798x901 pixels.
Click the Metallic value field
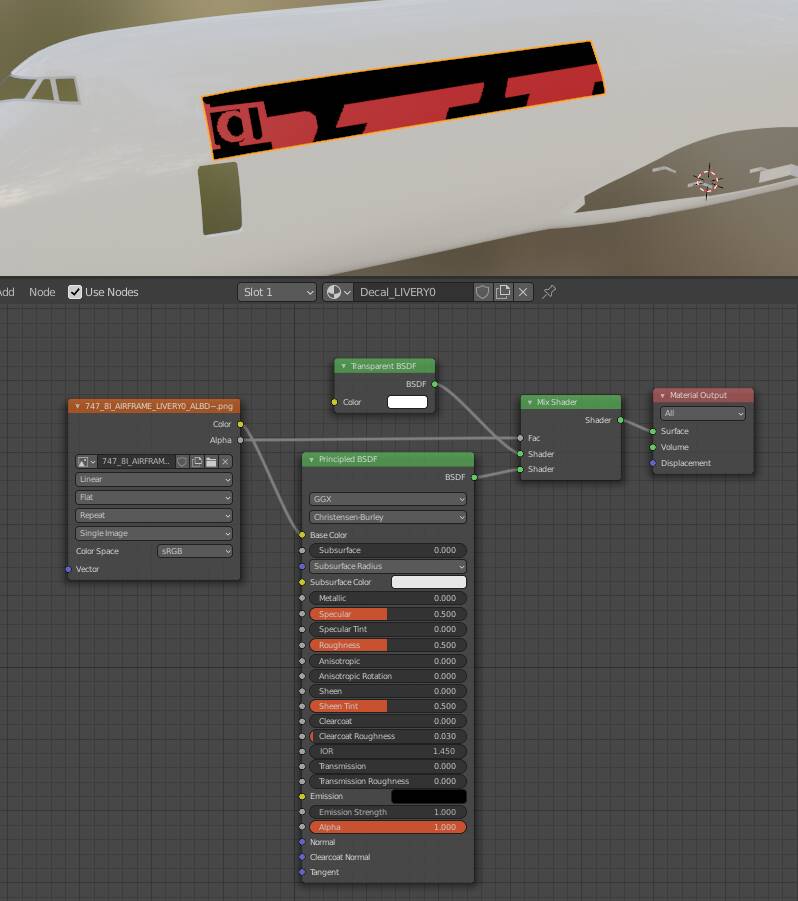tap(388, 598)
